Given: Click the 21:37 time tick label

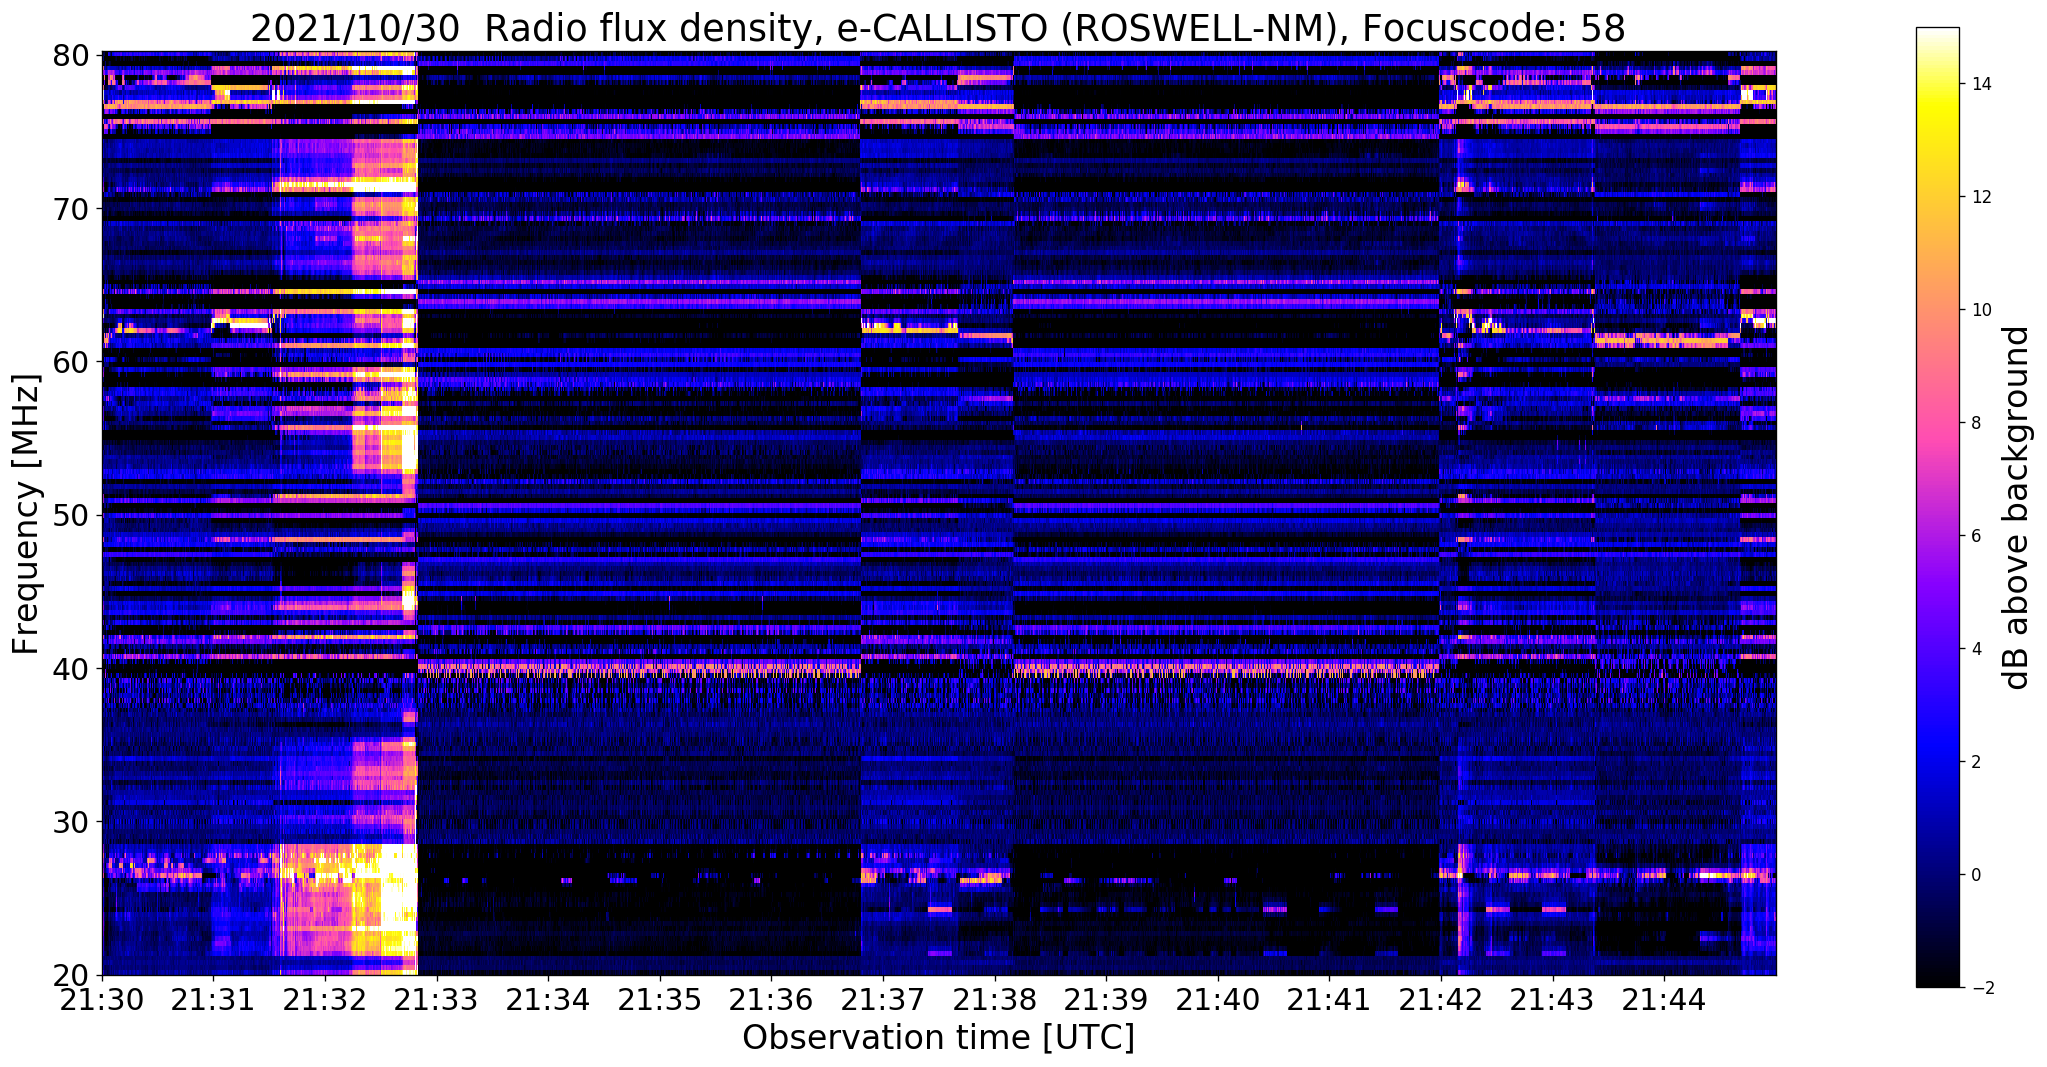Looking at the screenshot, I should tap(882, 998).
